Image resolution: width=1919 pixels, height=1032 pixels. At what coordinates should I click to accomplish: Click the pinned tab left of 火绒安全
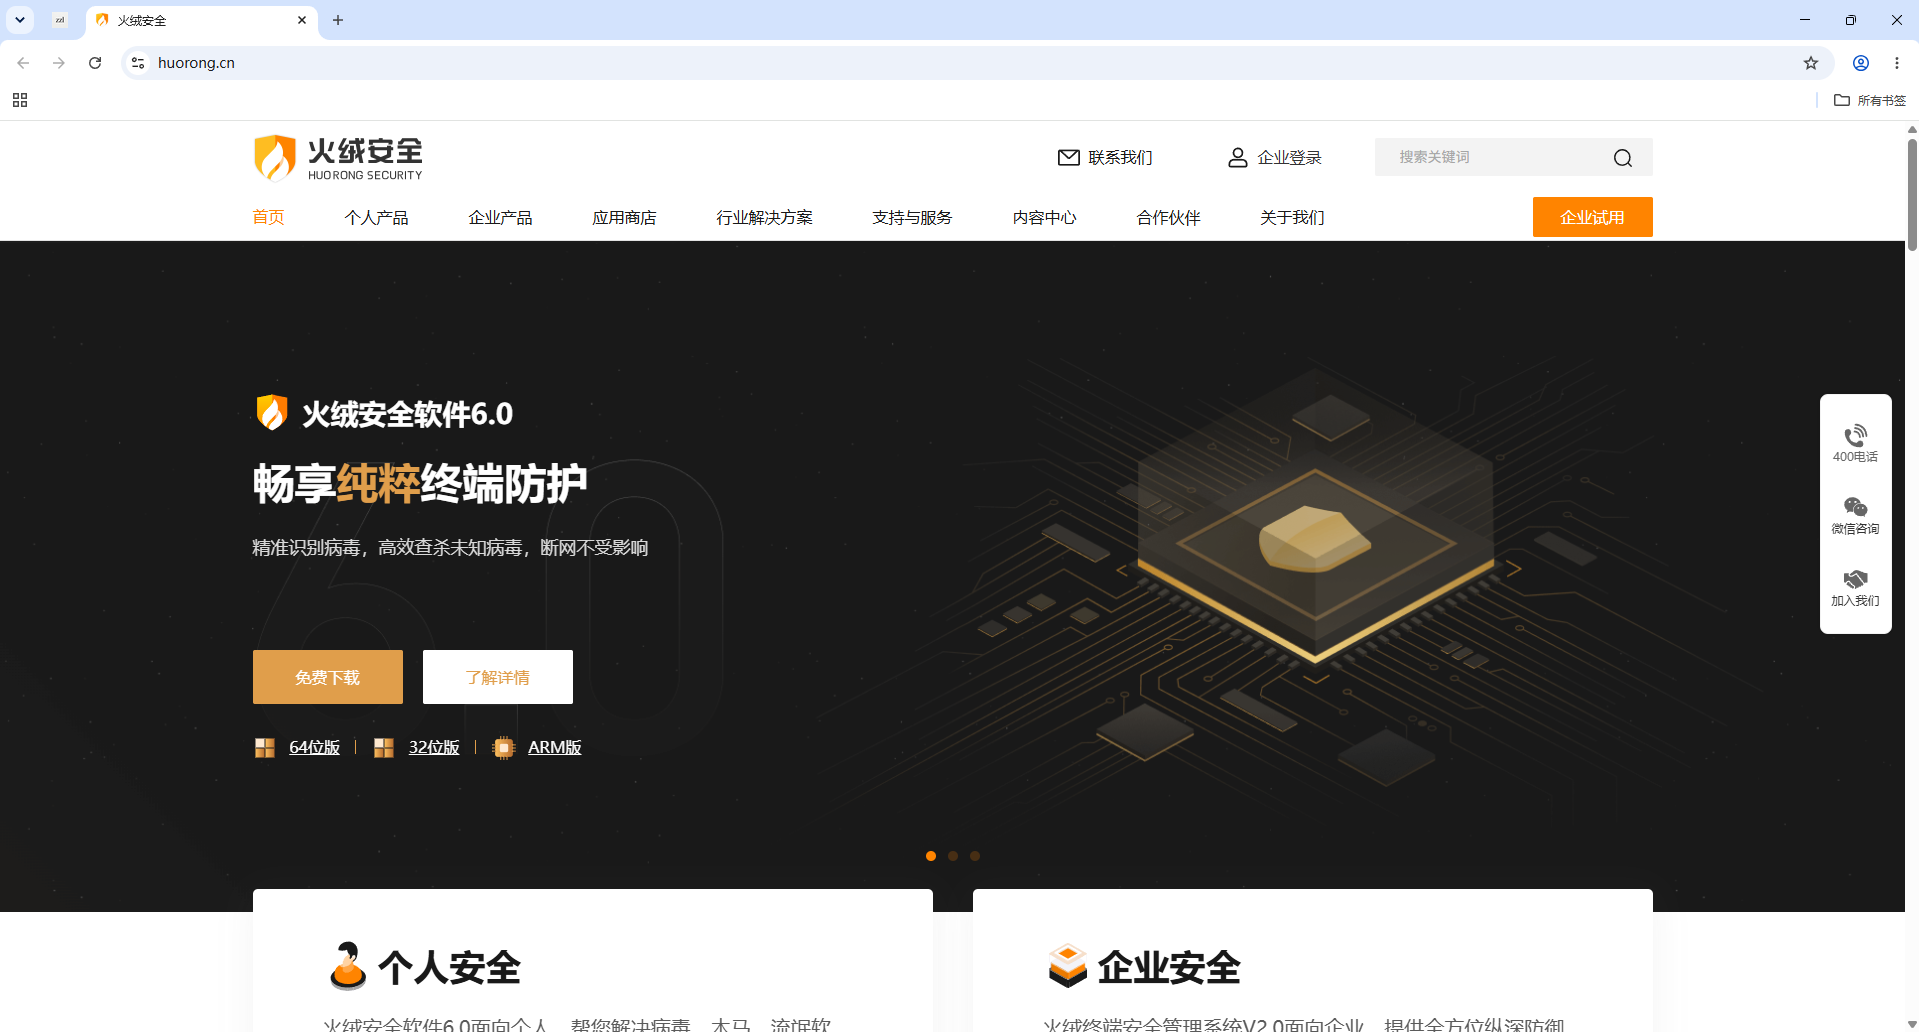pyautogui.click(x=60, y=20)
